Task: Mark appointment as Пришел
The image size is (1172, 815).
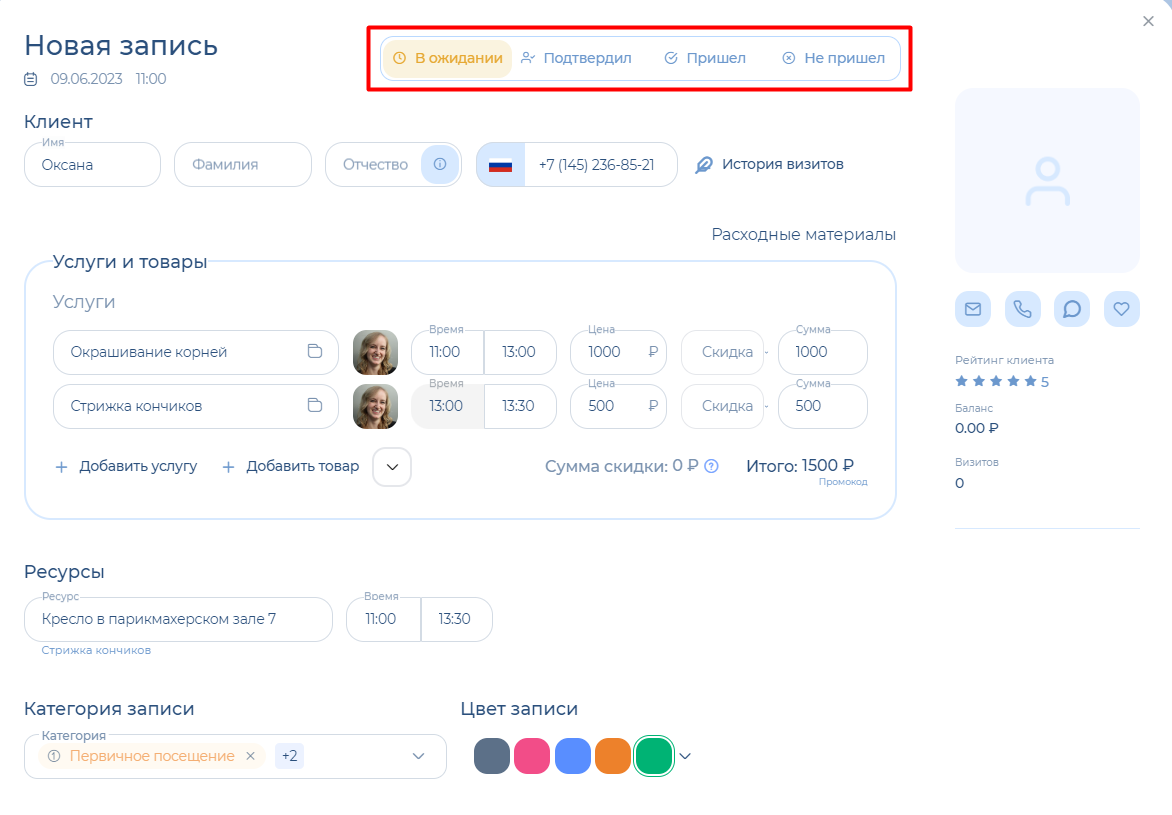Action: point(705,58)
